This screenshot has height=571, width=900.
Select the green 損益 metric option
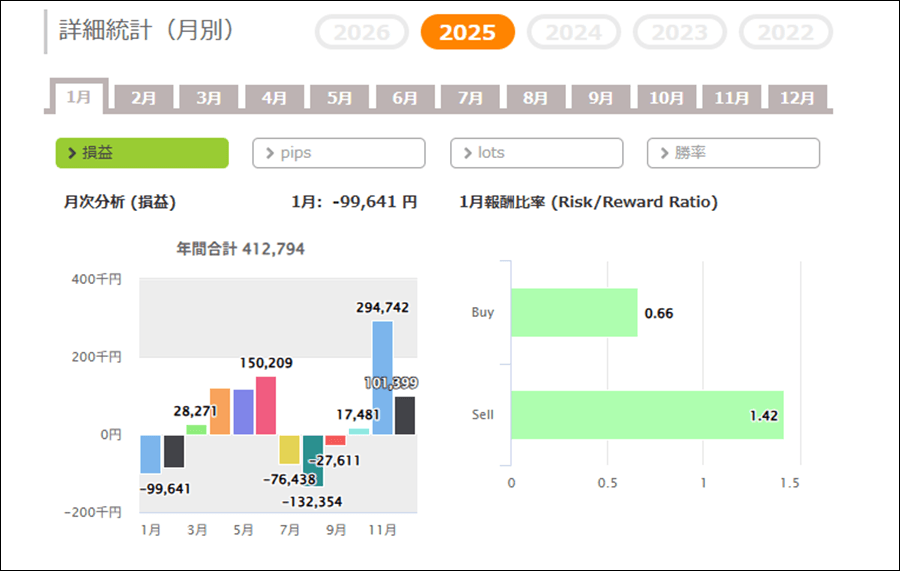pyautogui.click(x=141, y=153)
